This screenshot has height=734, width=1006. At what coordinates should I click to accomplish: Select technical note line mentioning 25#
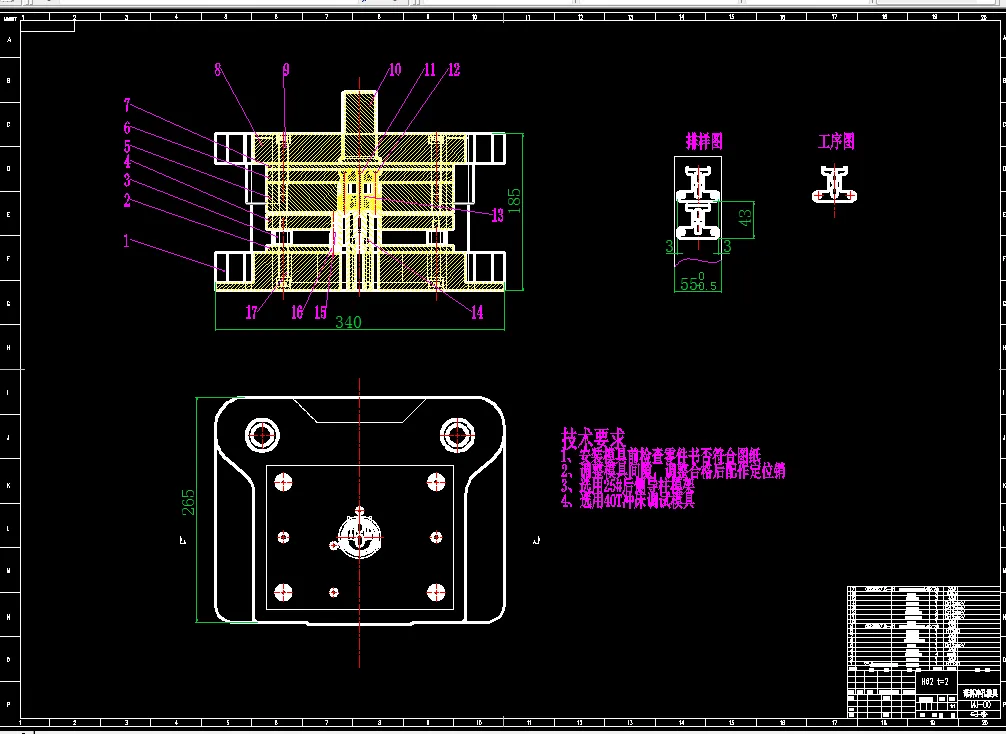(x=629, y=486)
